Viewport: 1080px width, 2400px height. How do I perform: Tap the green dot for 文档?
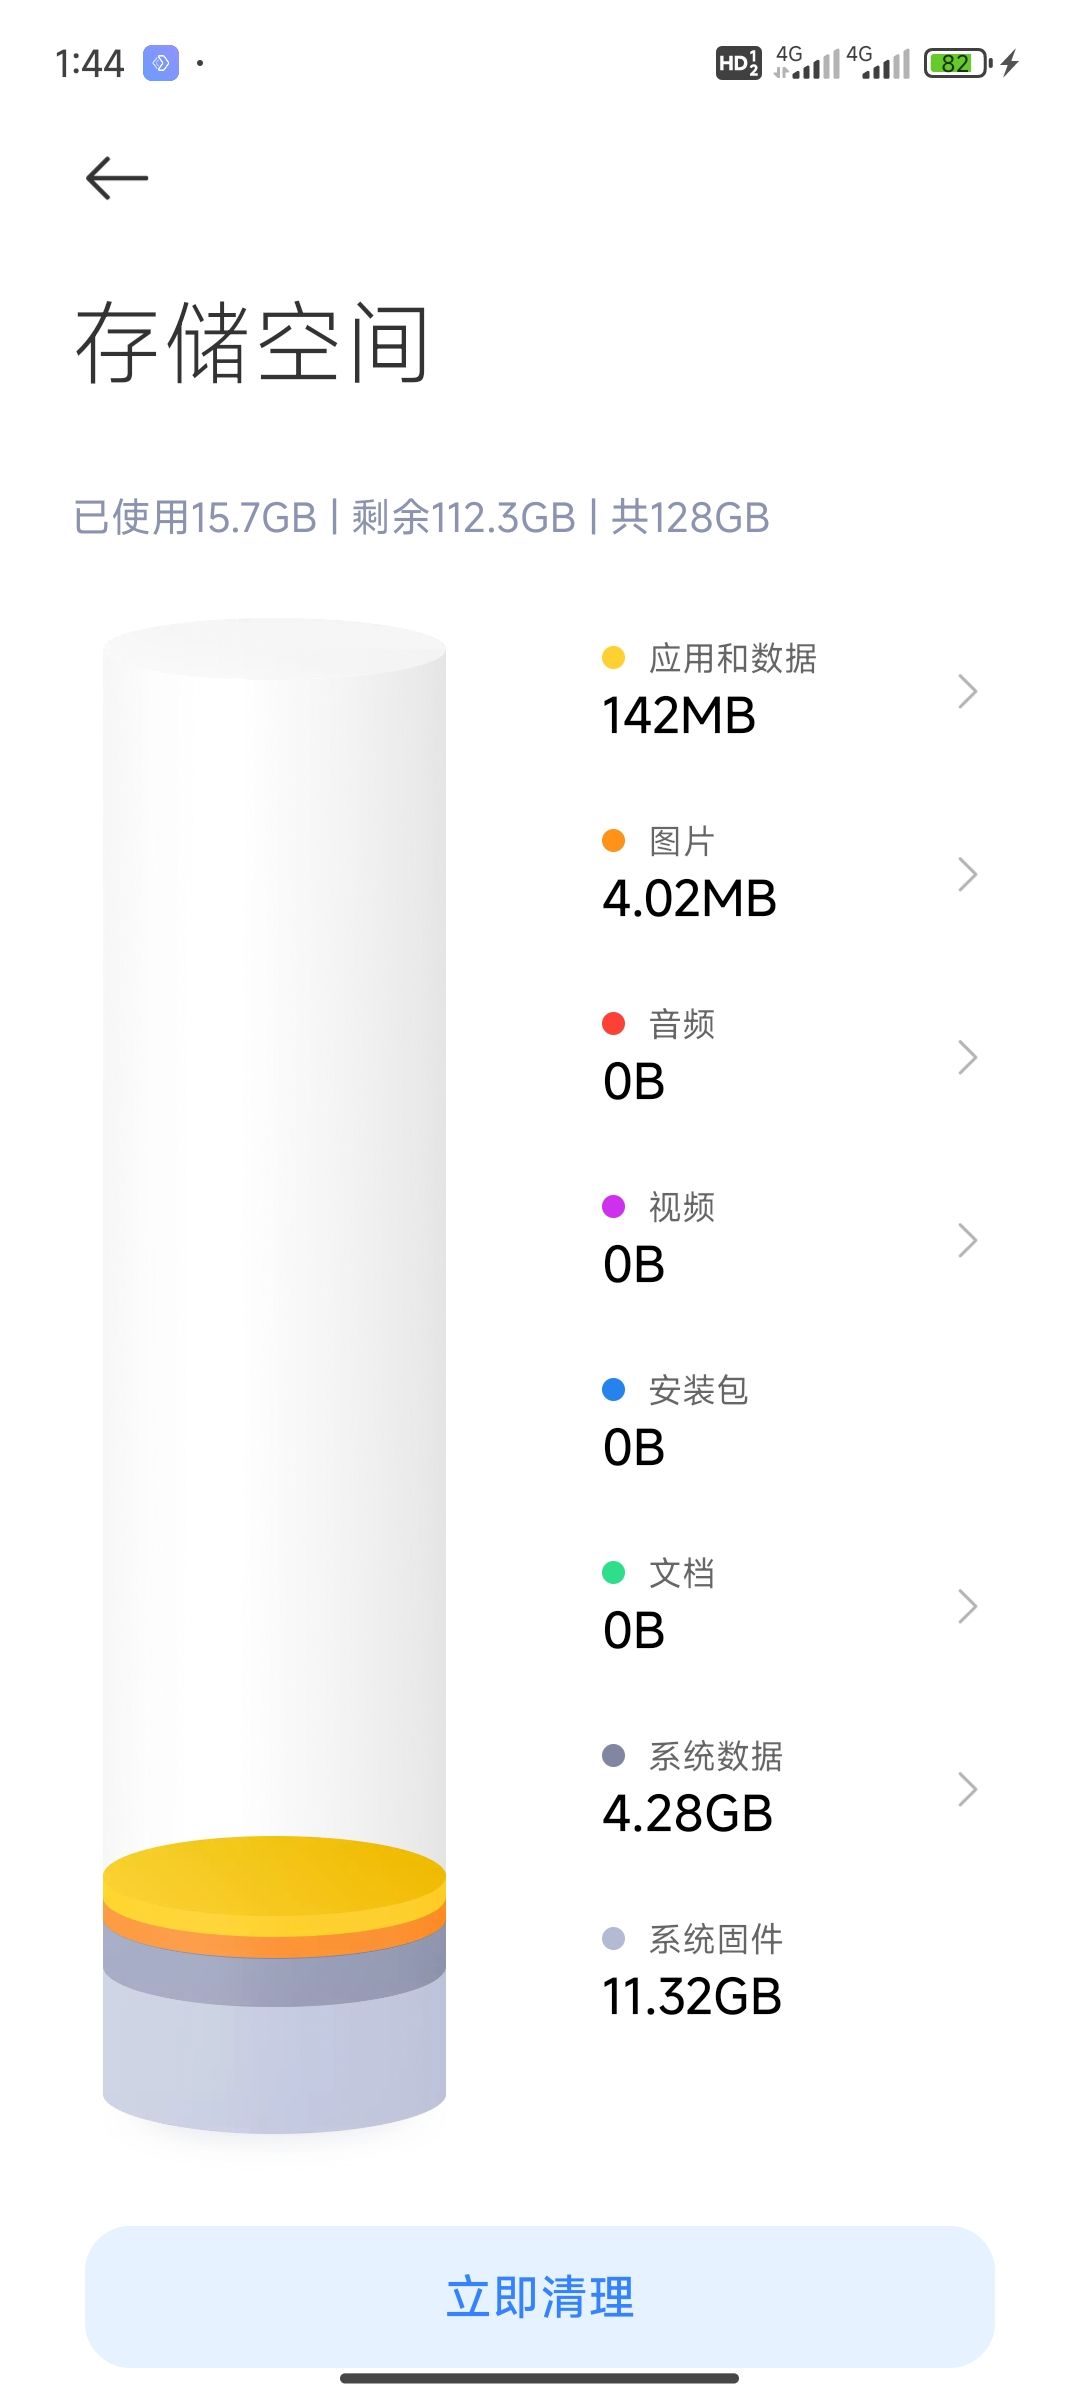pos(613,1573)
